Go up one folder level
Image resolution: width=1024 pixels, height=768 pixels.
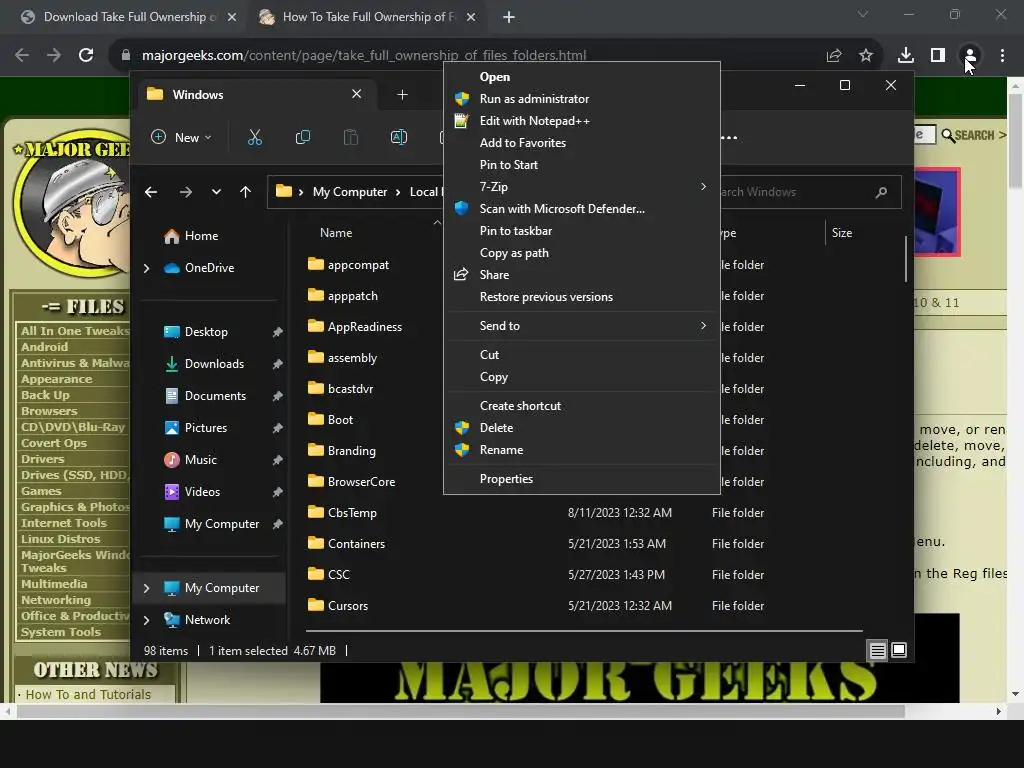[x=245, y=192]
